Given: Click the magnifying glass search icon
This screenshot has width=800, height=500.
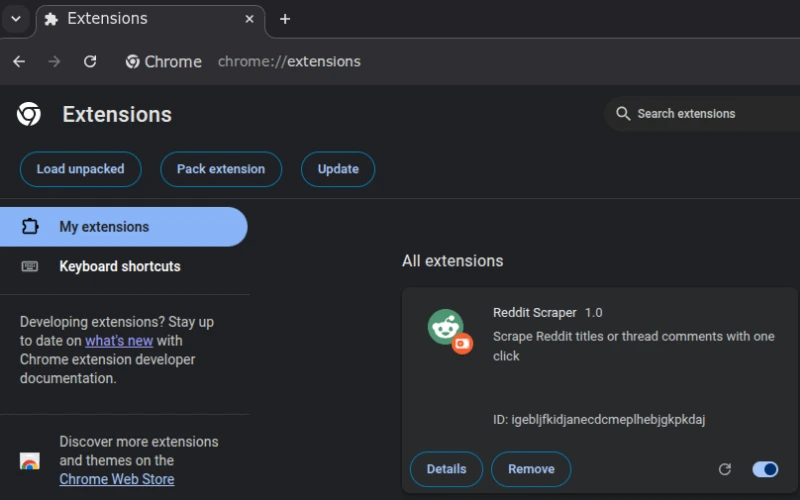Looking at the screenshot, I should tap(623, 113).
